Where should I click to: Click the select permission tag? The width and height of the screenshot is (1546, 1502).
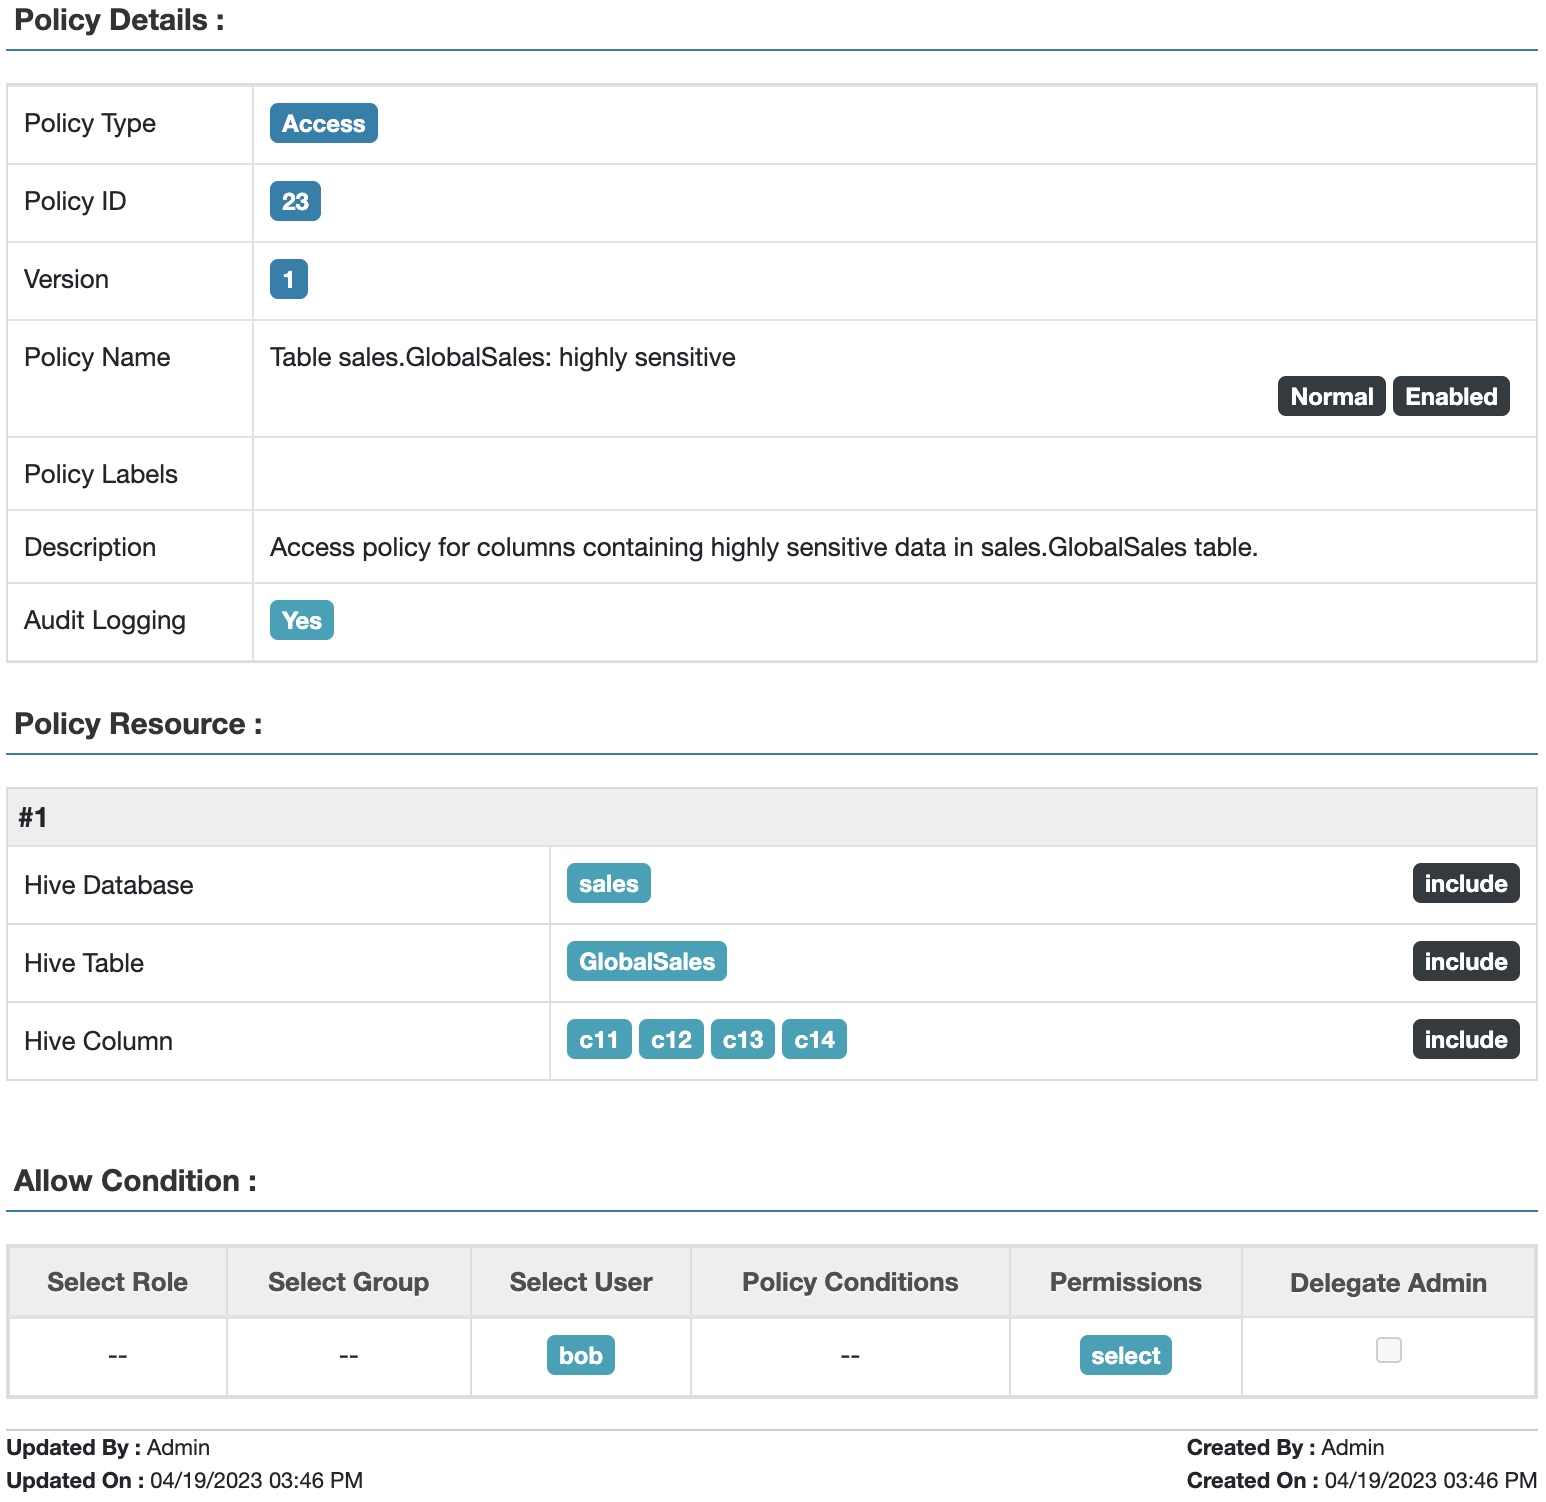[1125, 1356]
